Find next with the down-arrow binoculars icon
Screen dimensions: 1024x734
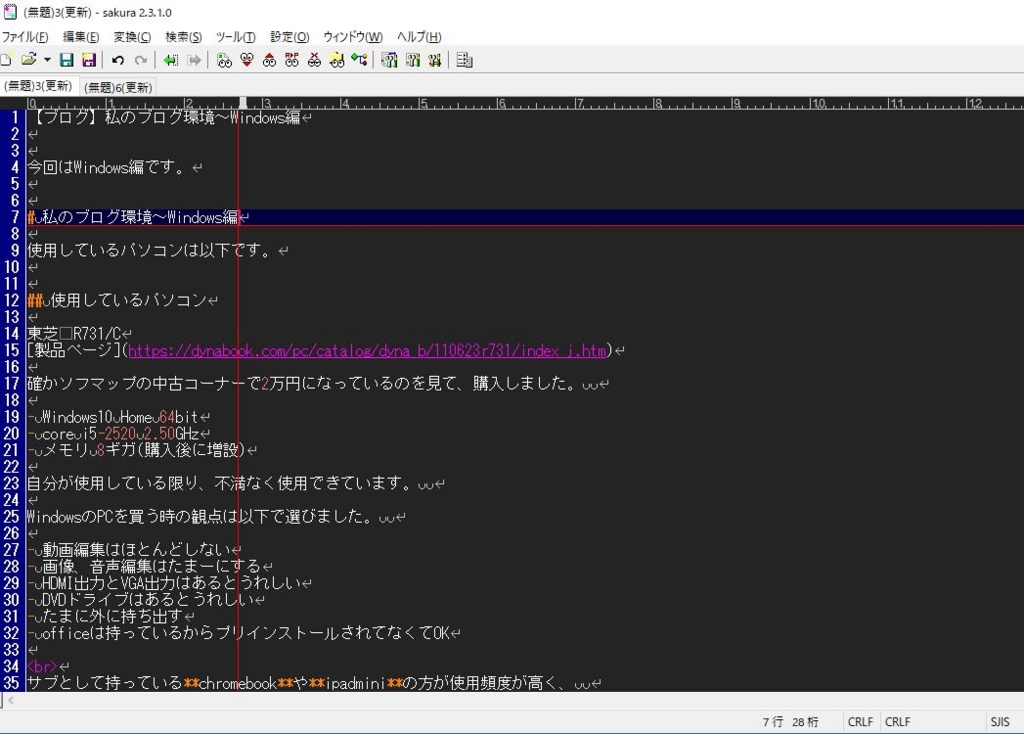click(x=247, y=60)
